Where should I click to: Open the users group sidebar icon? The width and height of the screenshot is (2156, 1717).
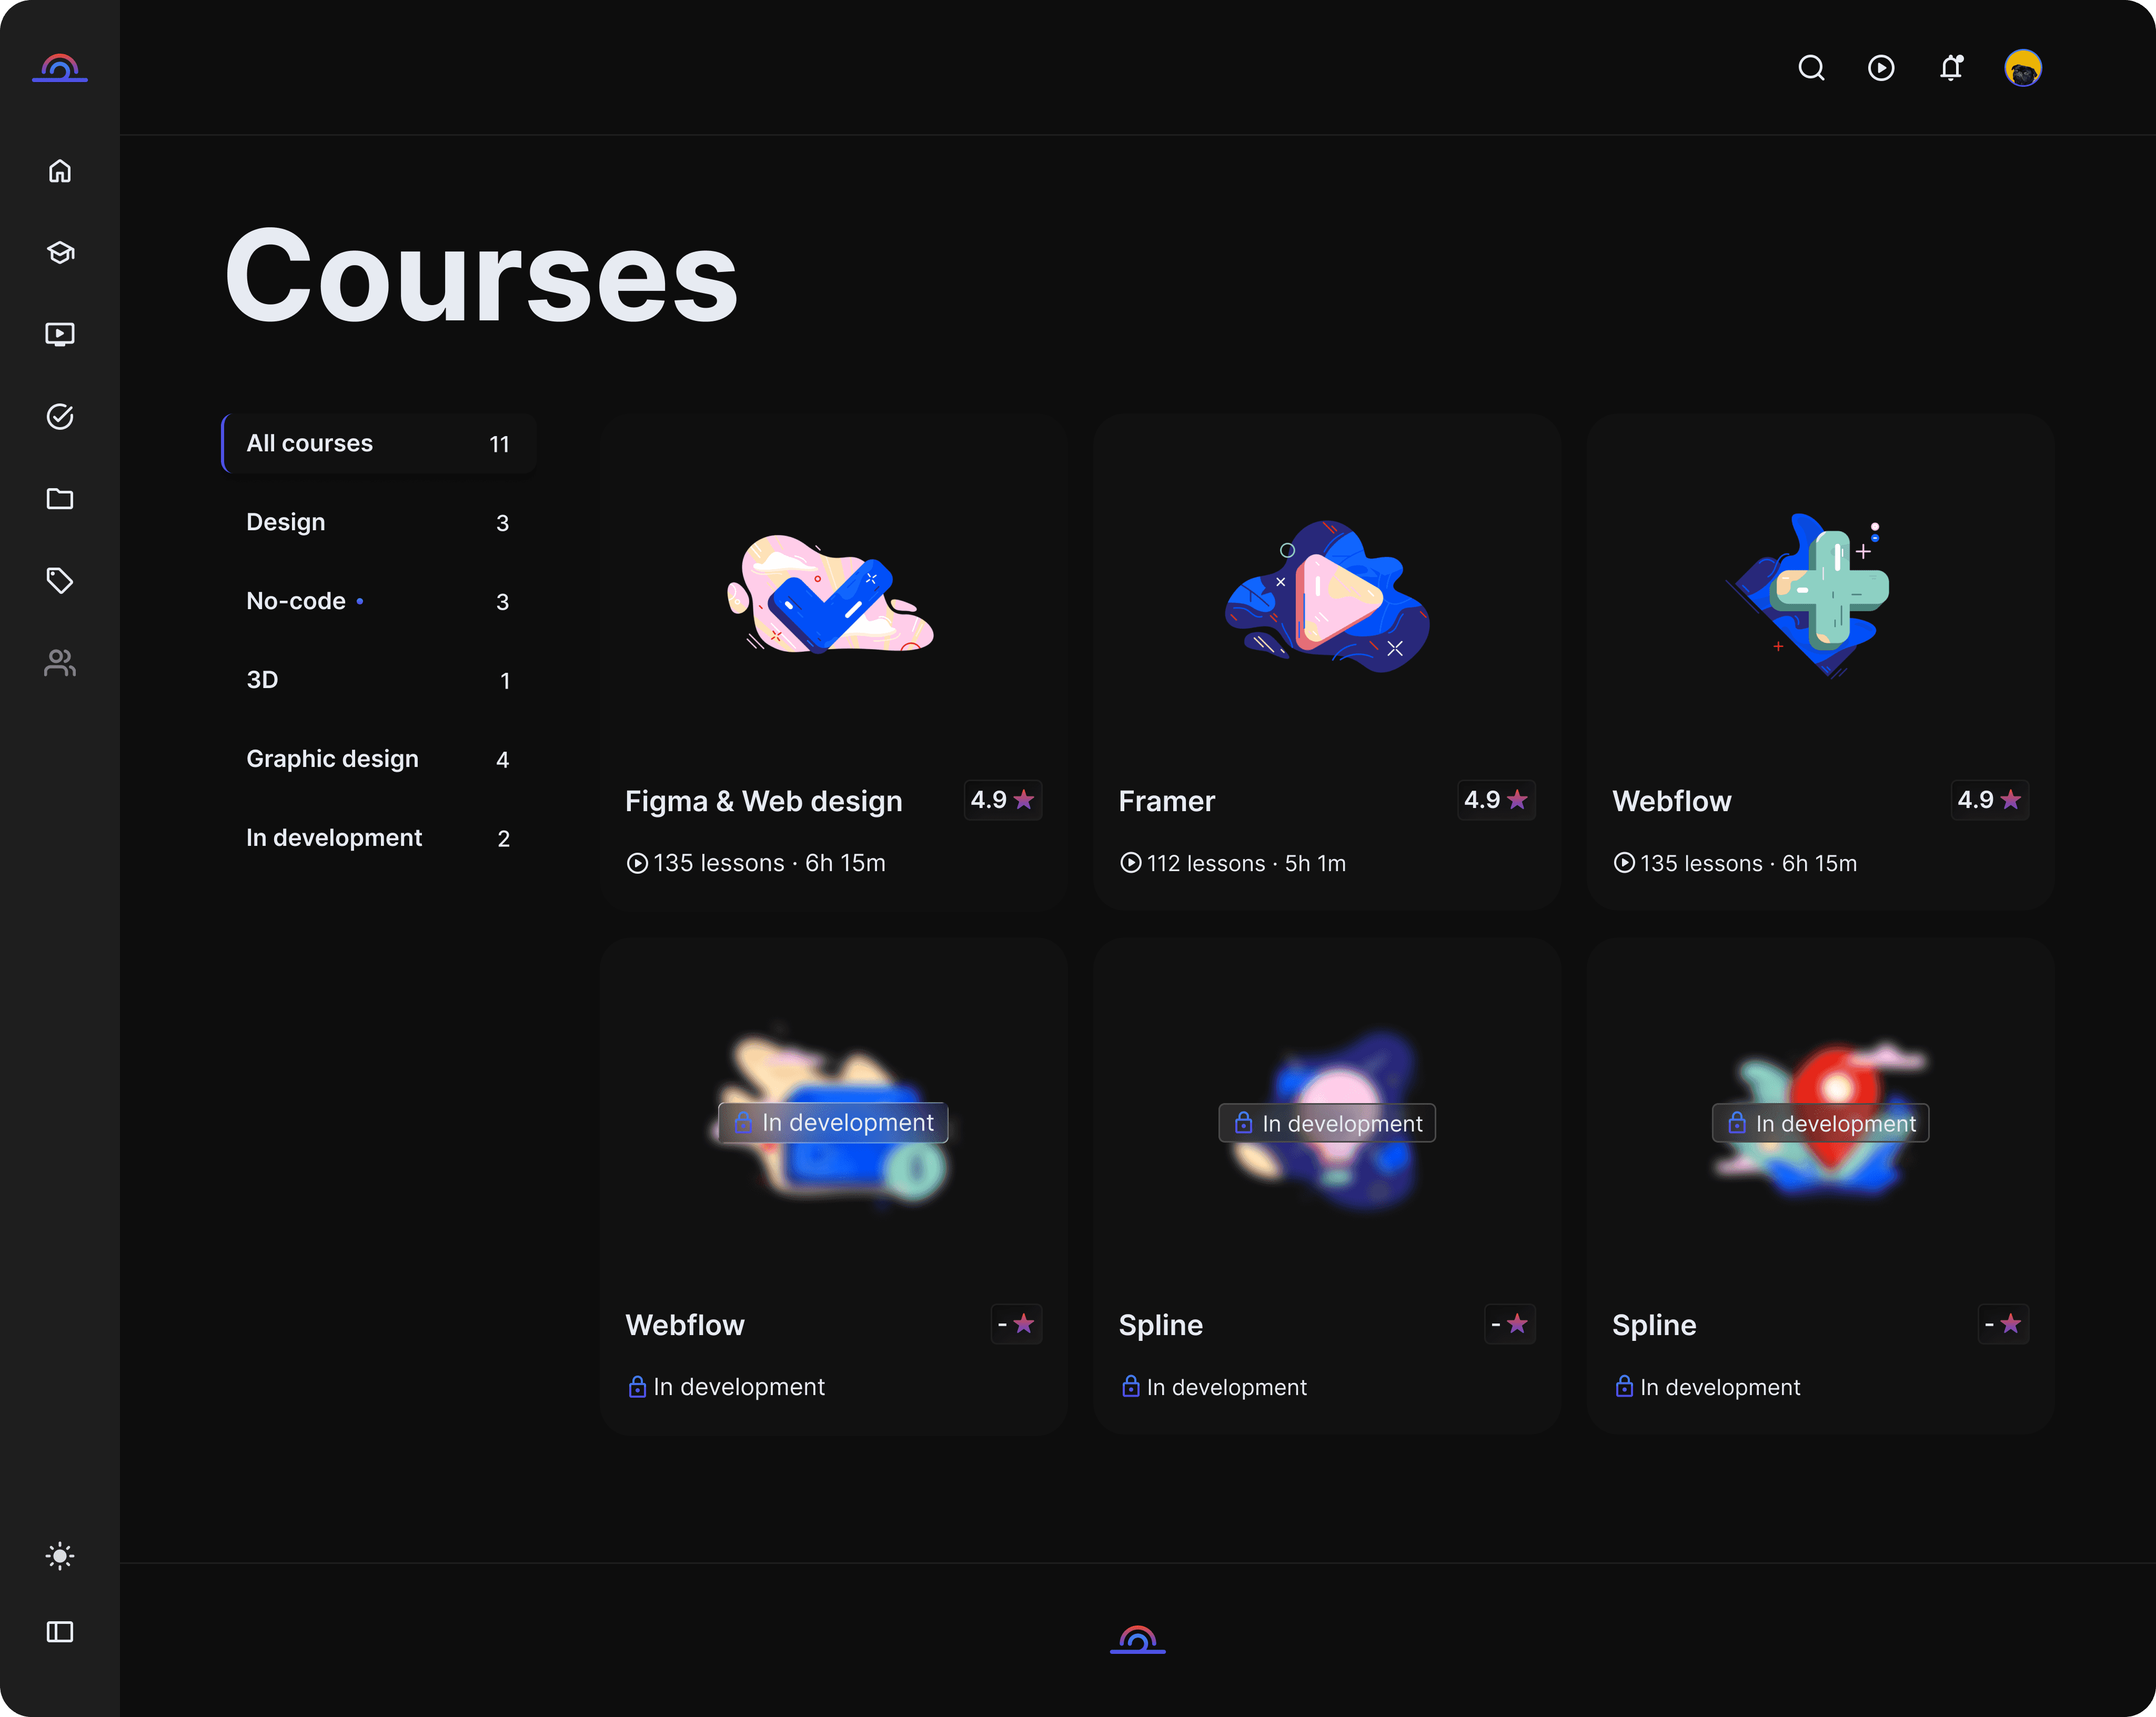coord(60,662)
